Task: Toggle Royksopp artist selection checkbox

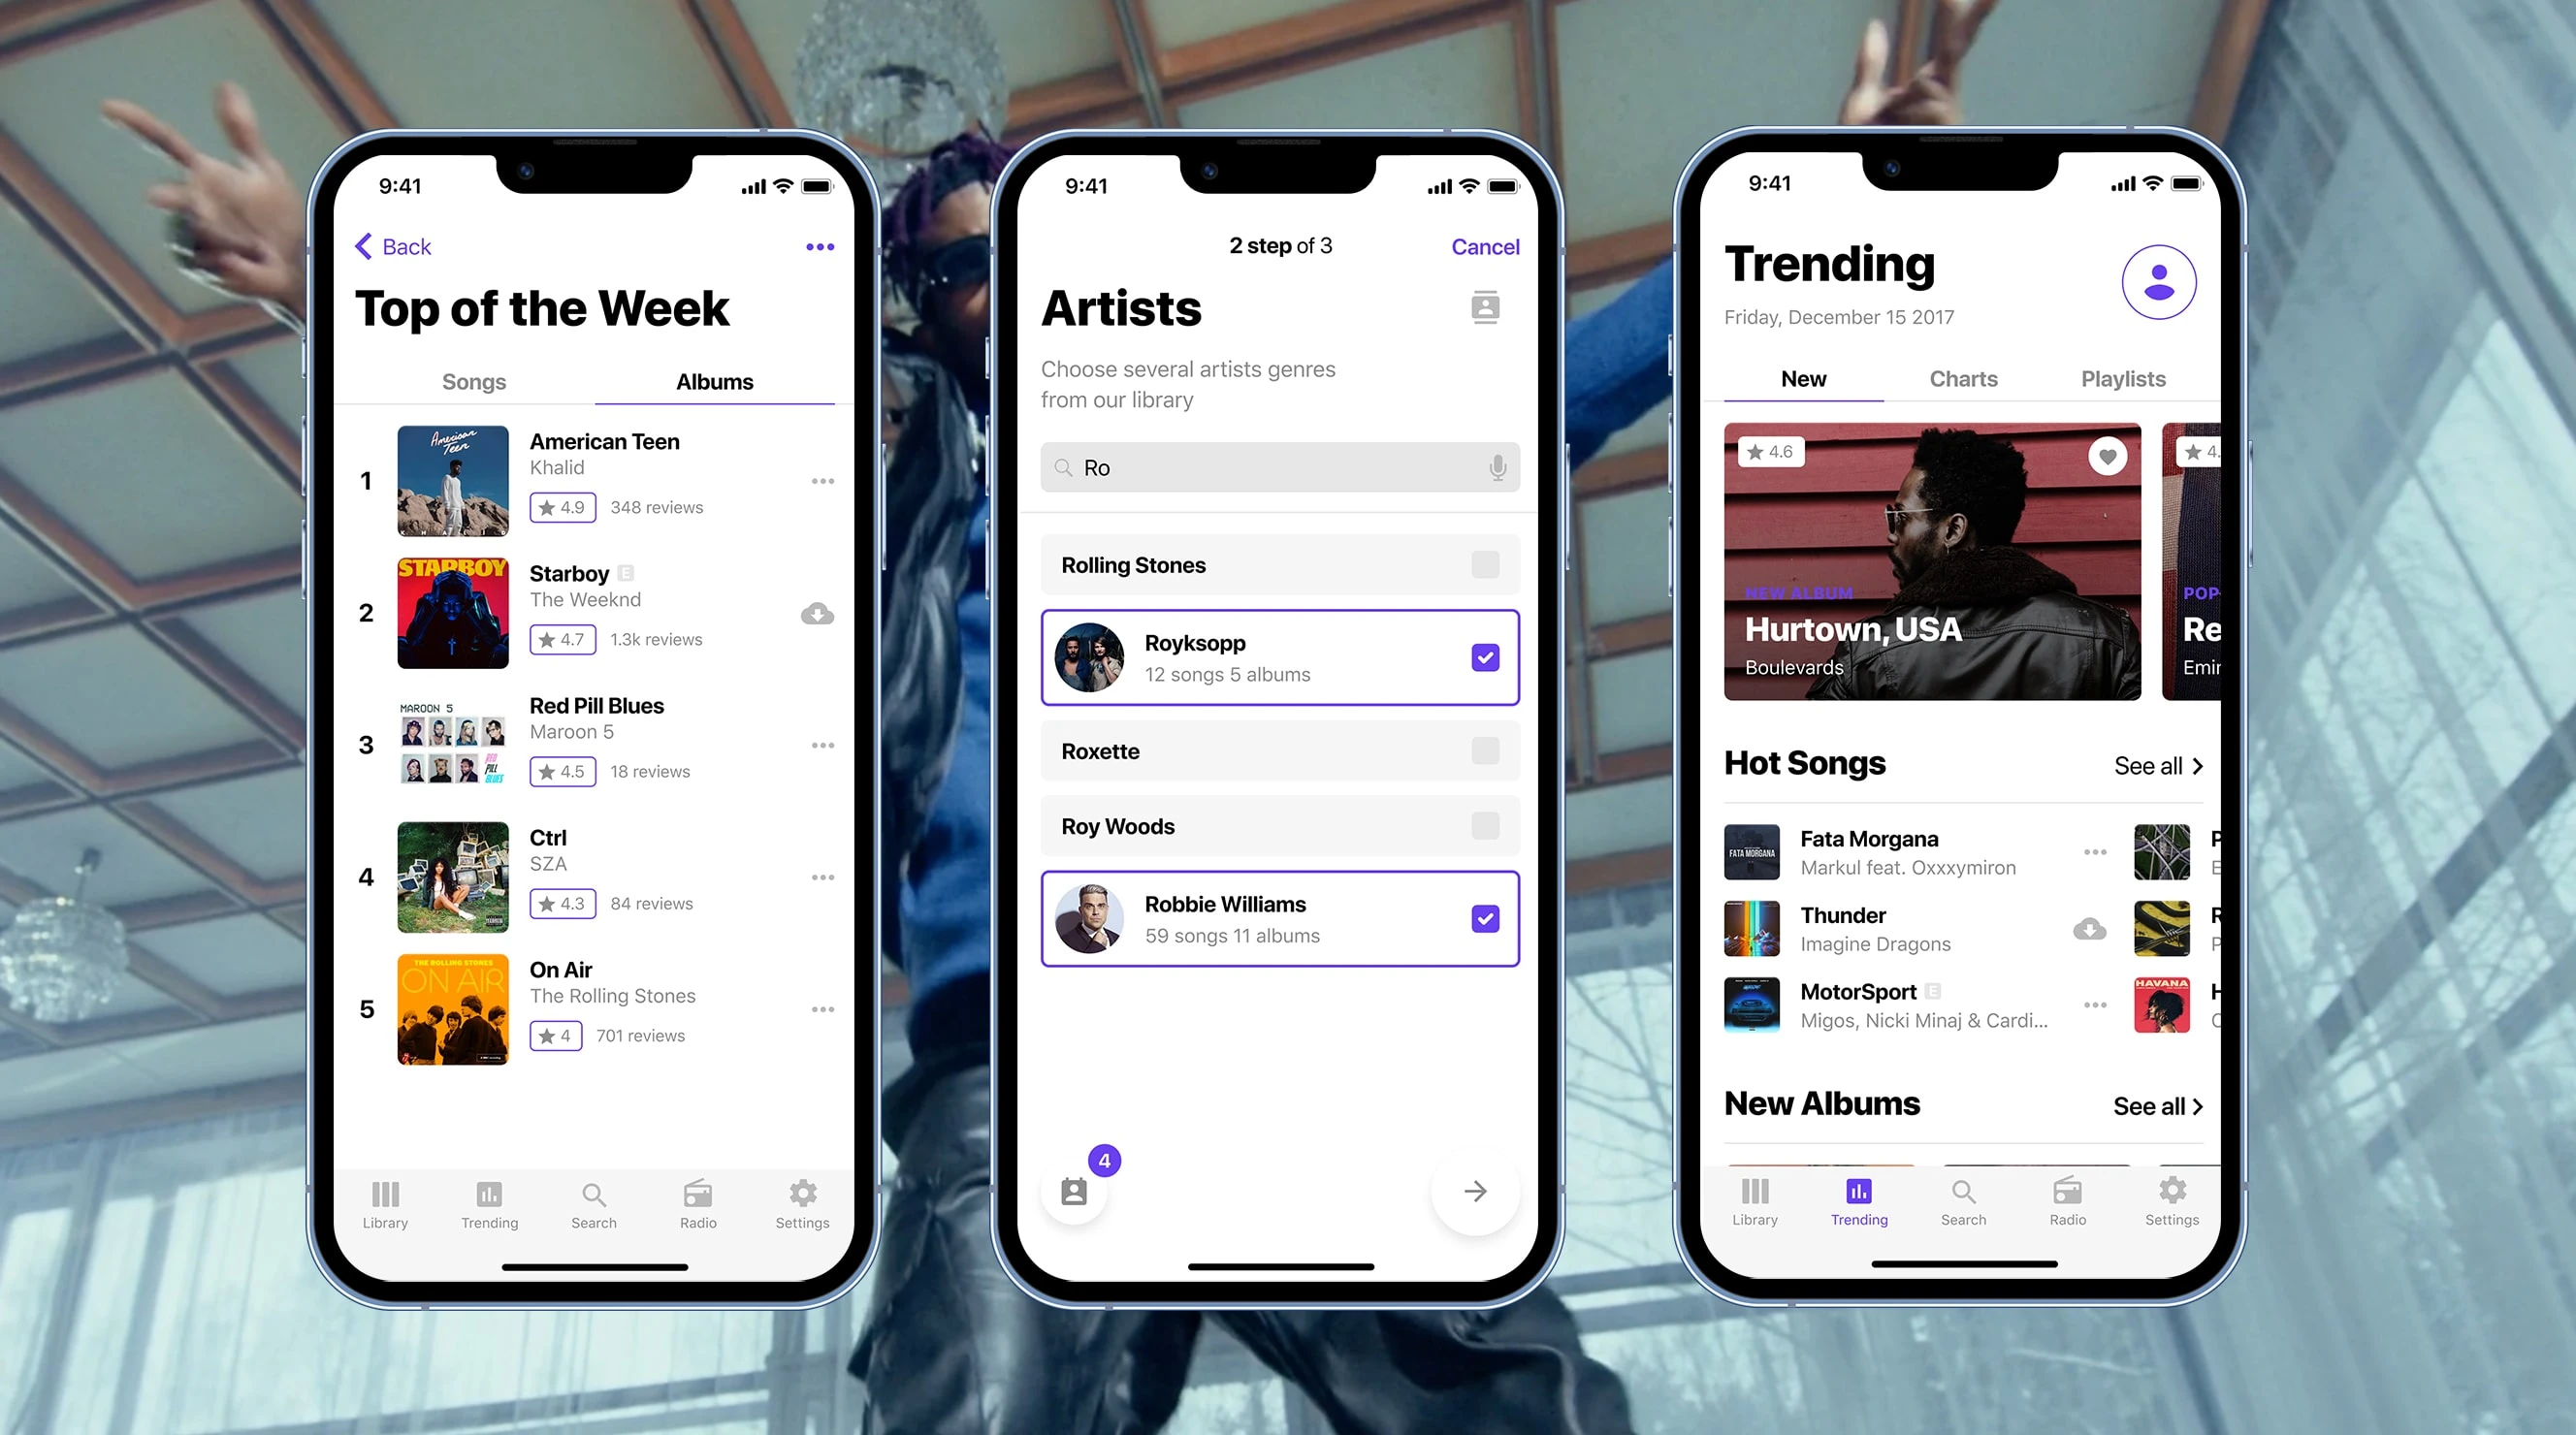Action: tap(1484, 655)
